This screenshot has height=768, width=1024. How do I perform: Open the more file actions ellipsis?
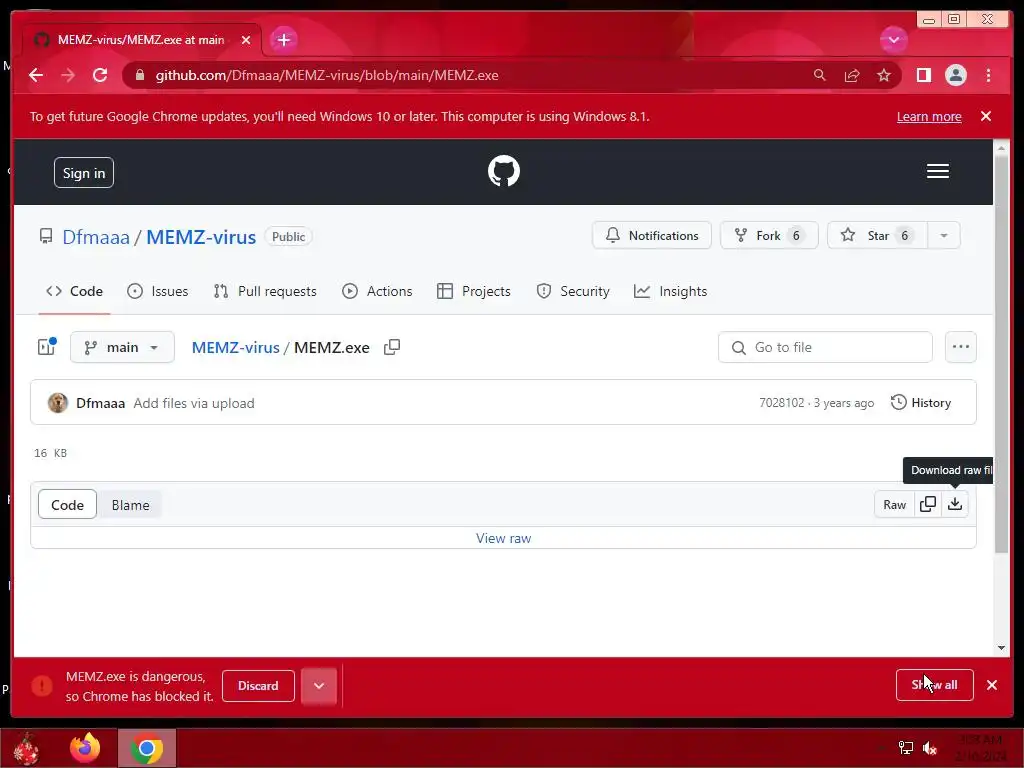pyautogui.click(x=961, y=347)
